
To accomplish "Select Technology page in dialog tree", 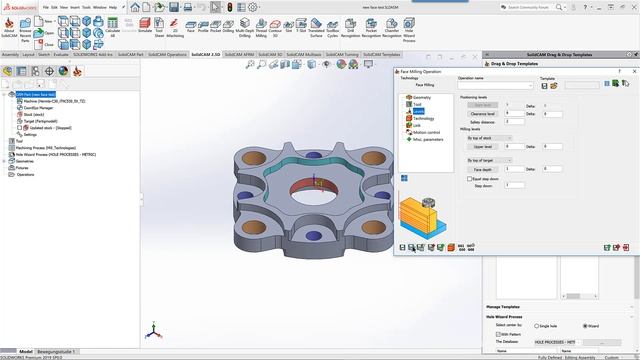I will coord(424,118).
